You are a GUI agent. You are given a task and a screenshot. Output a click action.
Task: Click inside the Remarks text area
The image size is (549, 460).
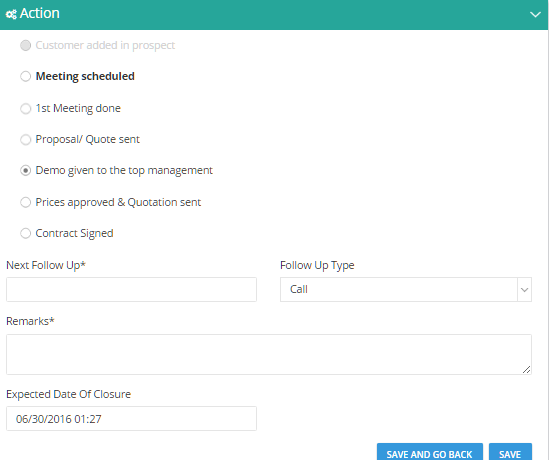coord(269,354)
